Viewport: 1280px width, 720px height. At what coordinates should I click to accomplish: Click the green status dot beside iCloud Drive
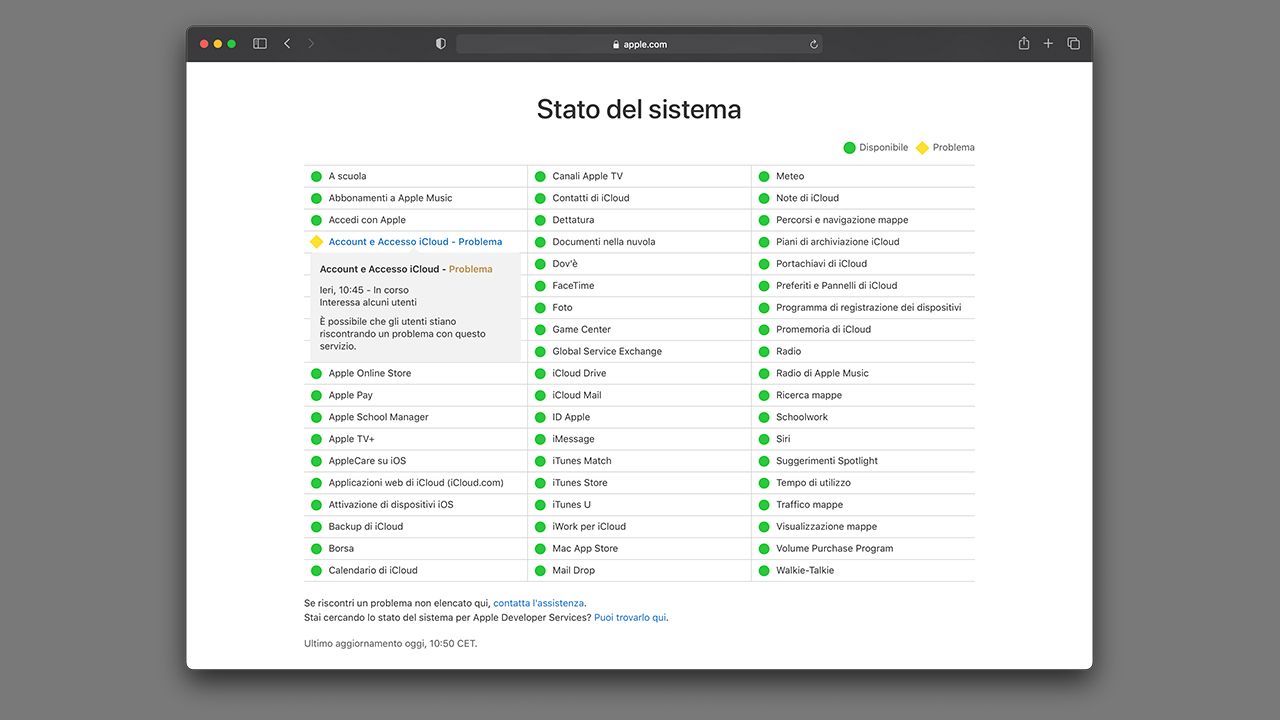(540, 373)
